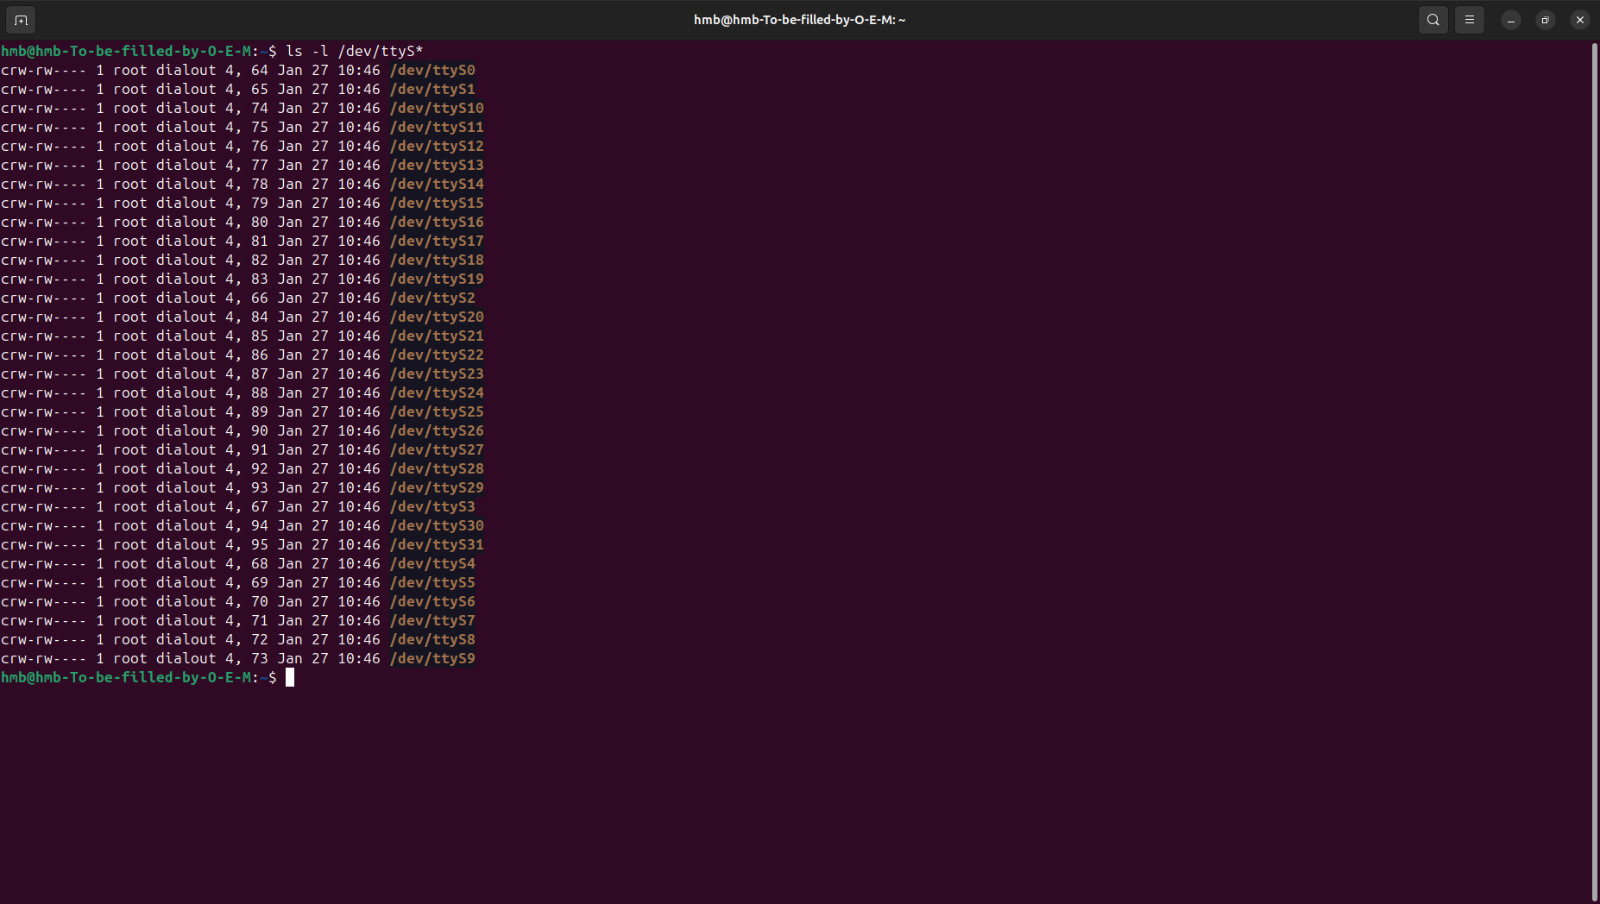Viewport: 1600px width, 904px height.
Task: Click the window title hmb@hmb-To-be-filled-by-O-E-M
Action: (799, 20)
